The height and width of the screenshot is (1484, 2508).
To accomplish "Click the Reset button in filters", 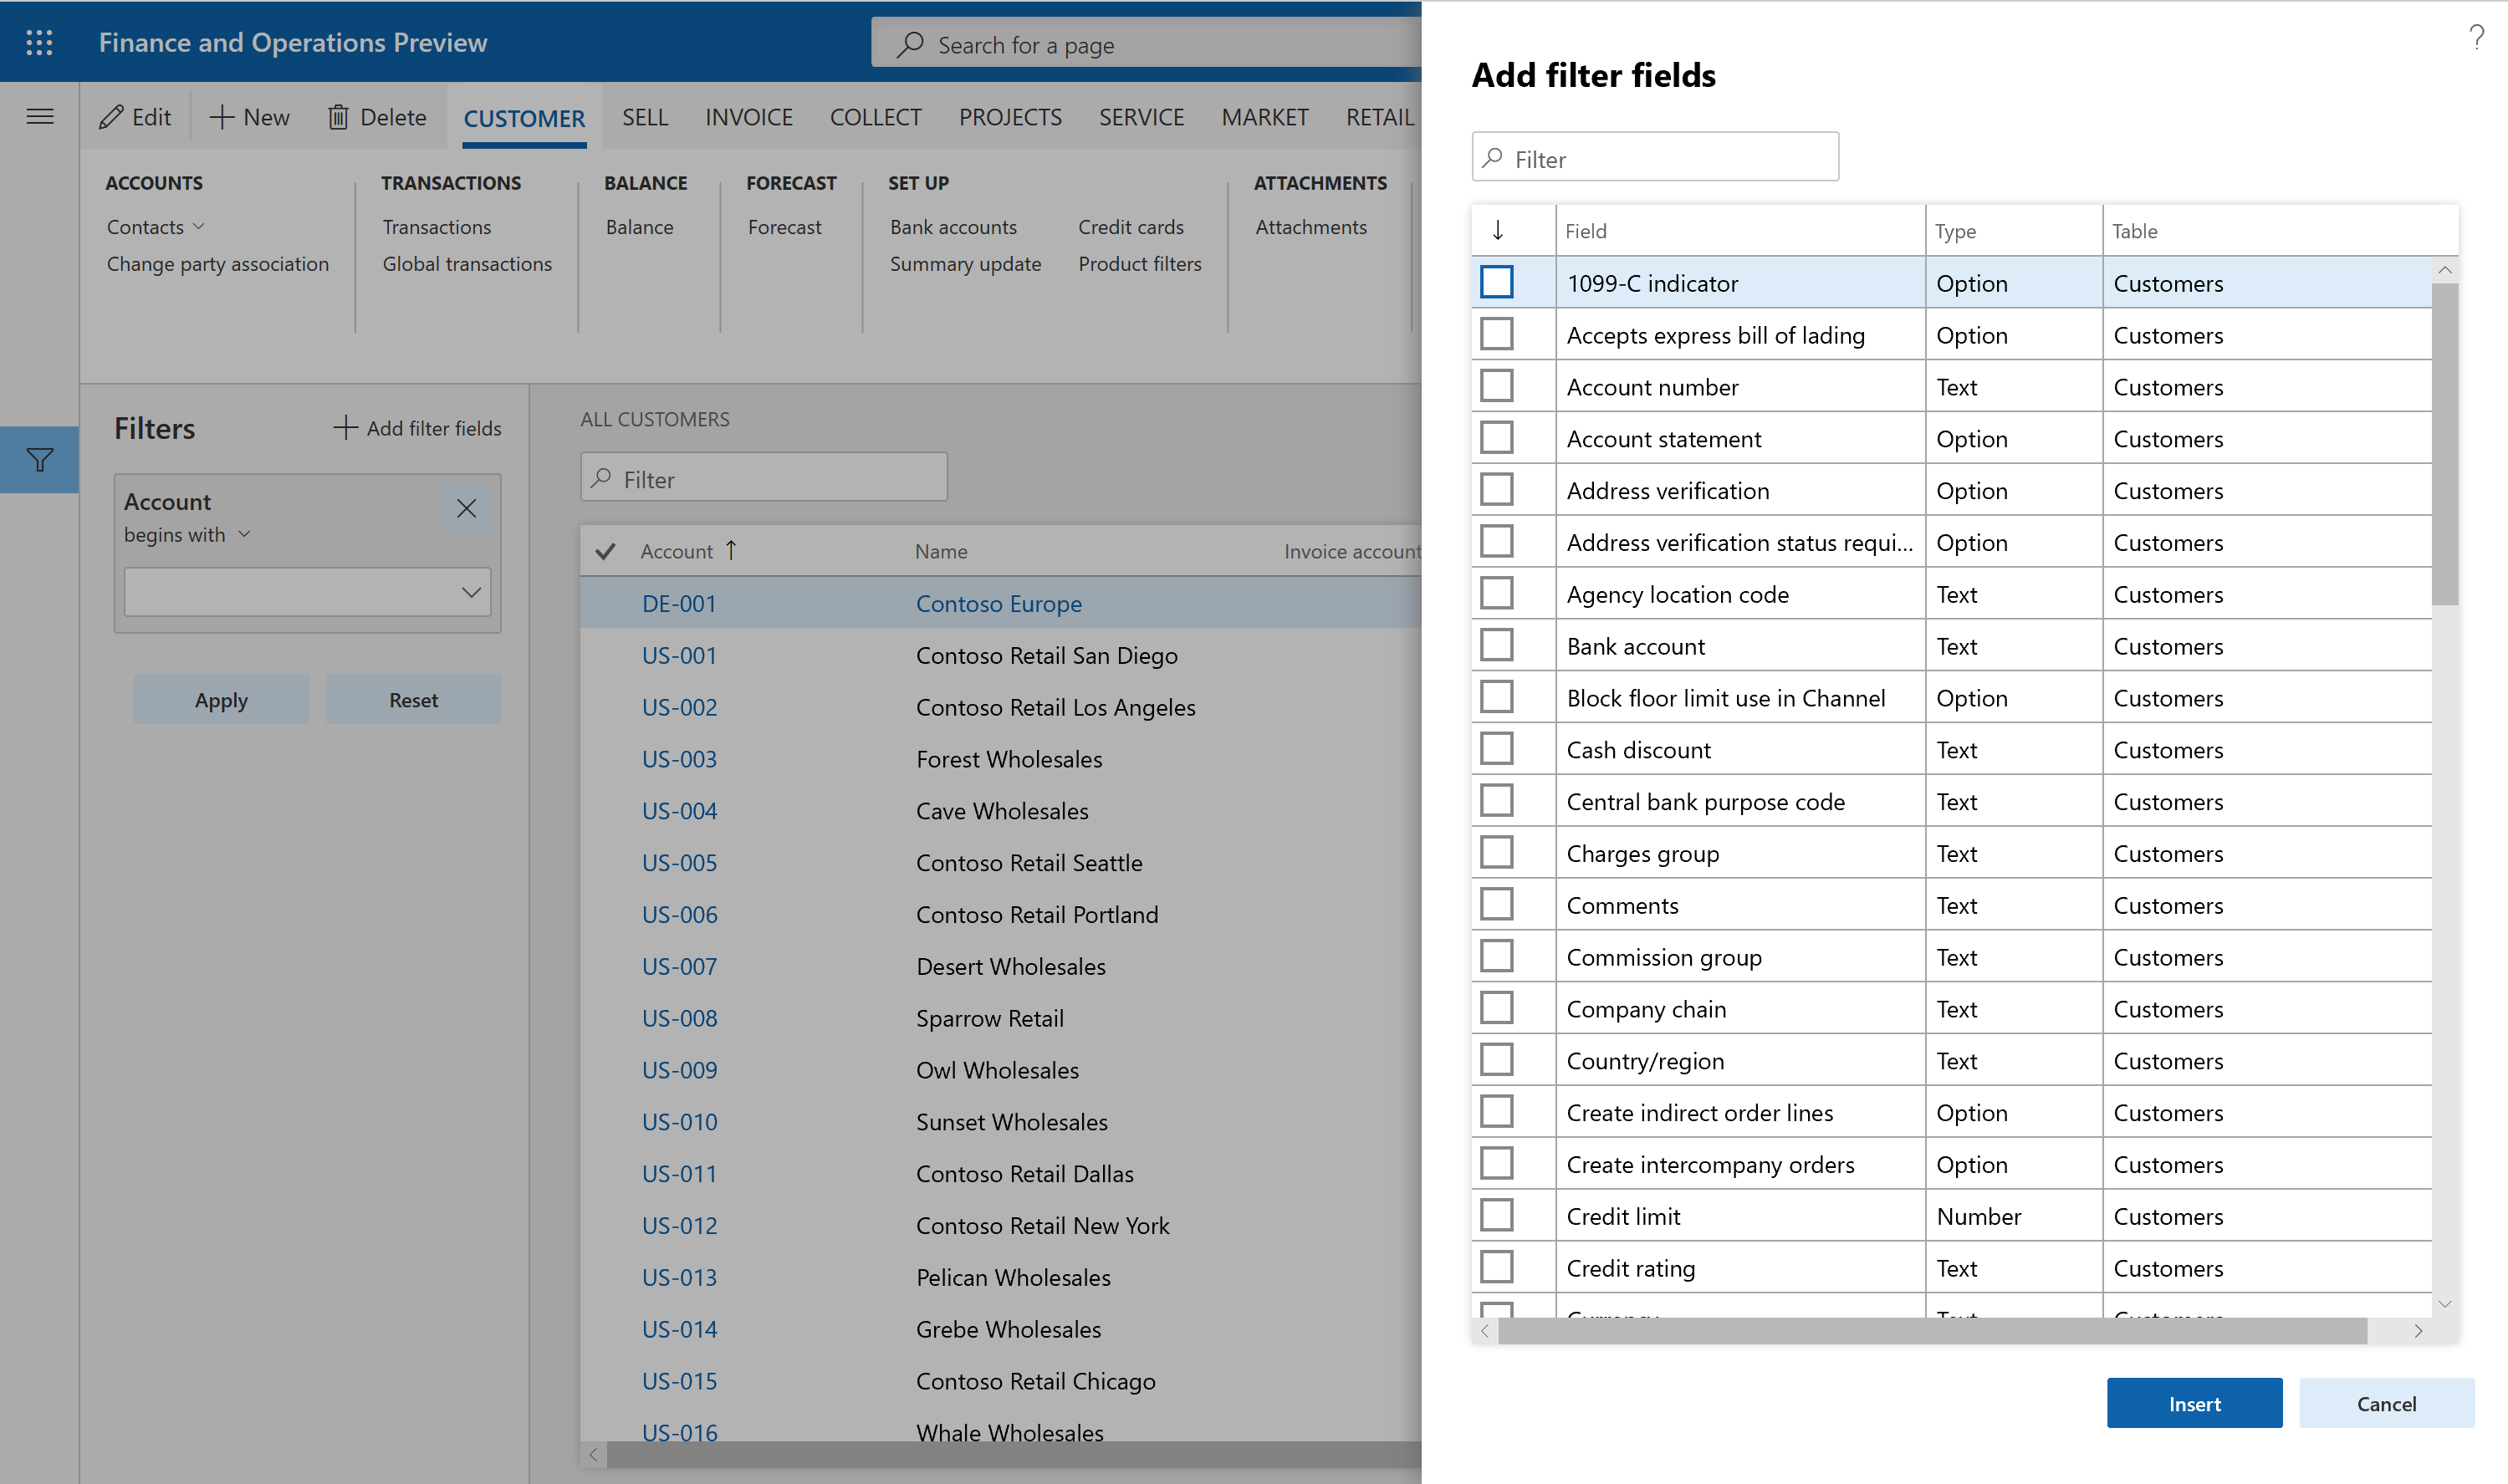I will [x=411, y=698].
